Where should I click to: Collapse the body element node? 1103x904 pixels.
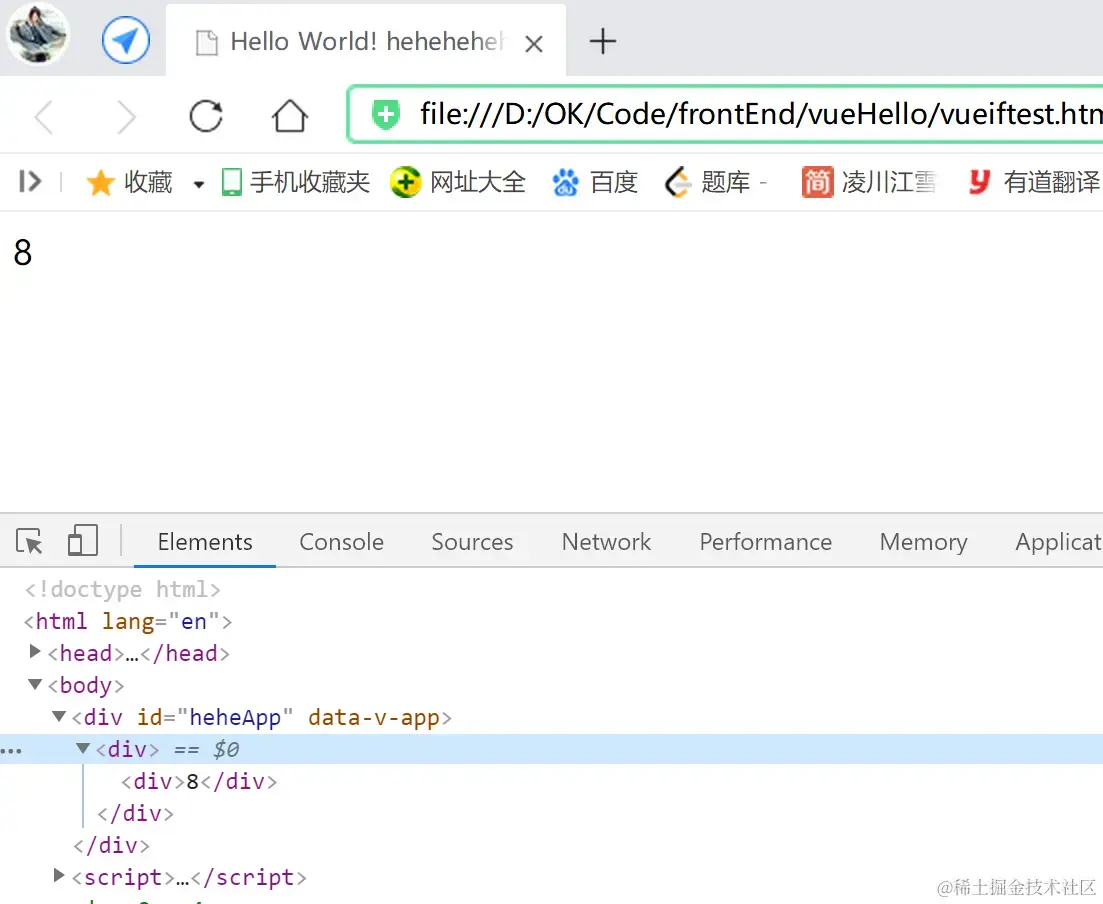34,684
